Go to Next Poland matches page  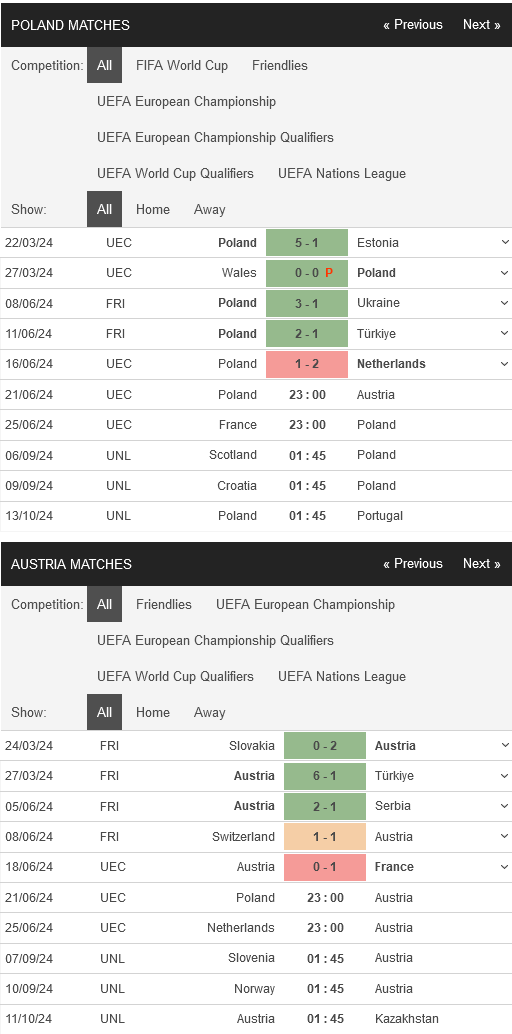482,24
